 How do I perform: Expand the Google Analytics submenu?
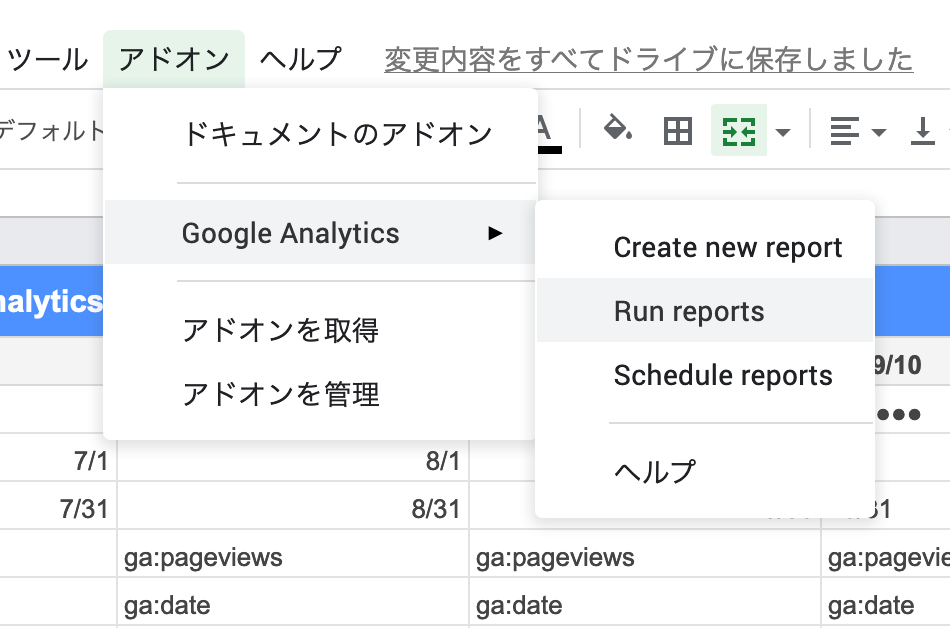321,233
